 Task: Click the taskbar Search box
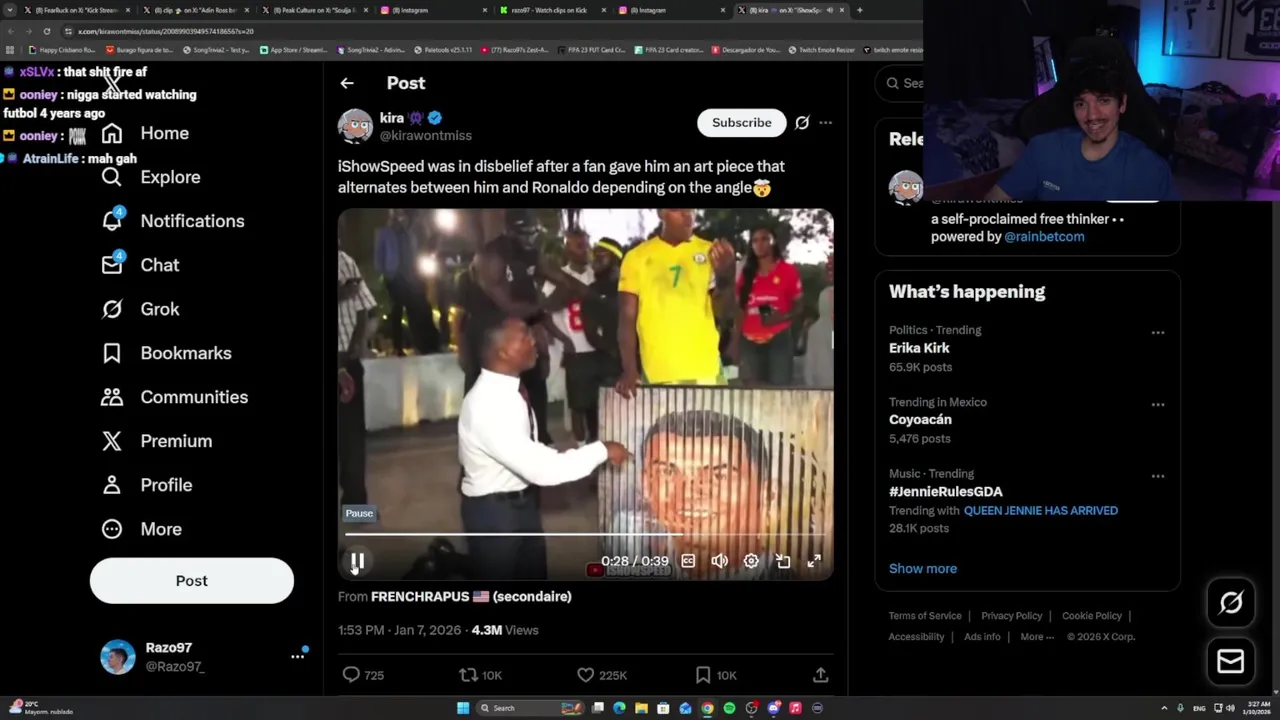pyautogui.click(x=530, y=708)
